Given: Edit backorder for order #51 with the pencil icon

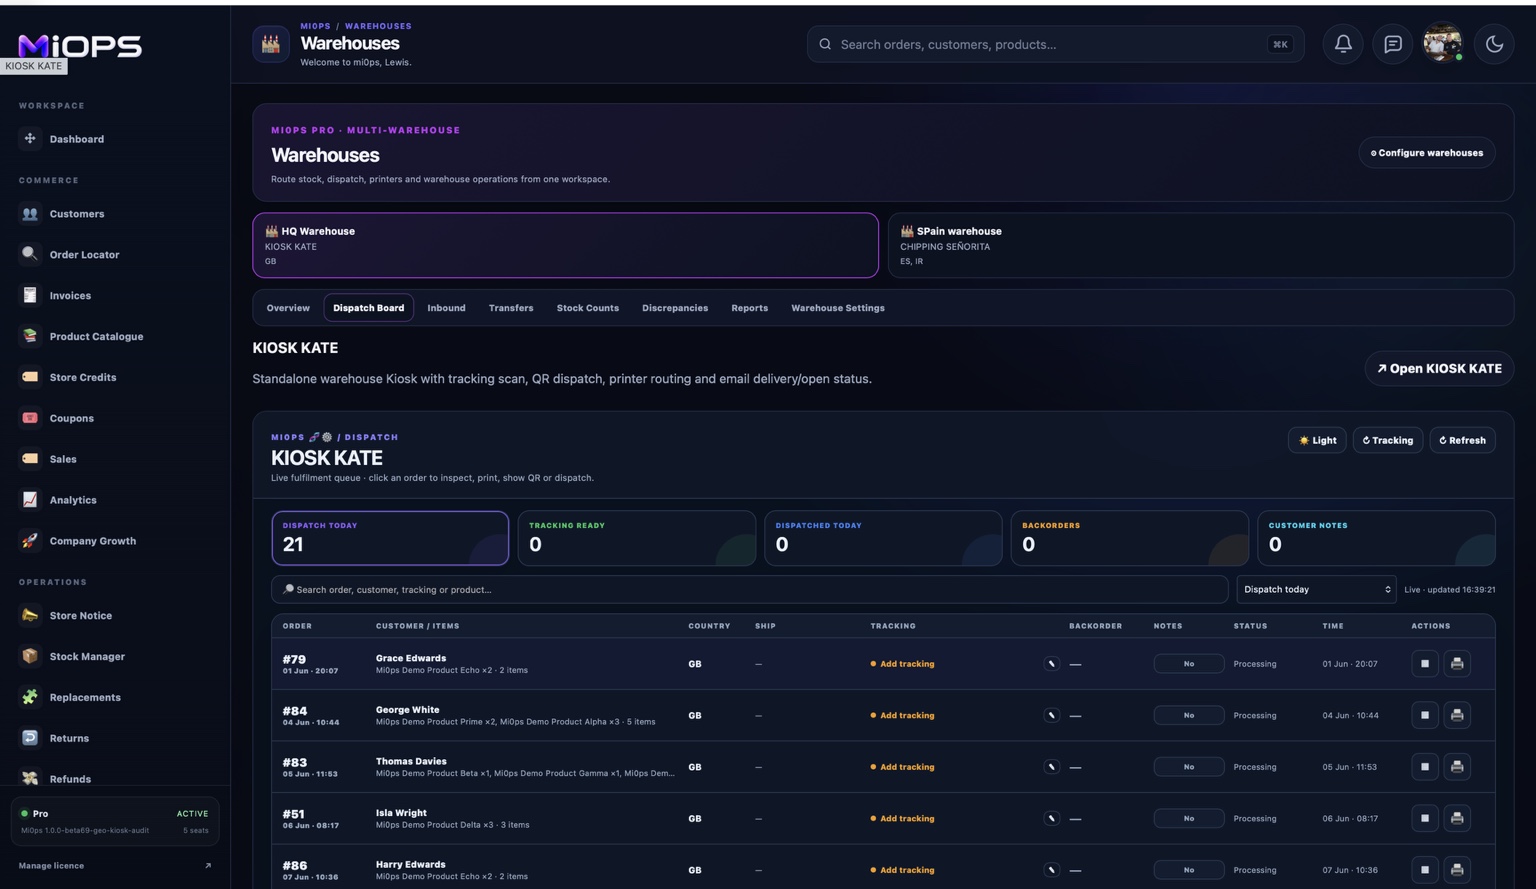Looking at the screenshot, I should tap(1052, 819).
